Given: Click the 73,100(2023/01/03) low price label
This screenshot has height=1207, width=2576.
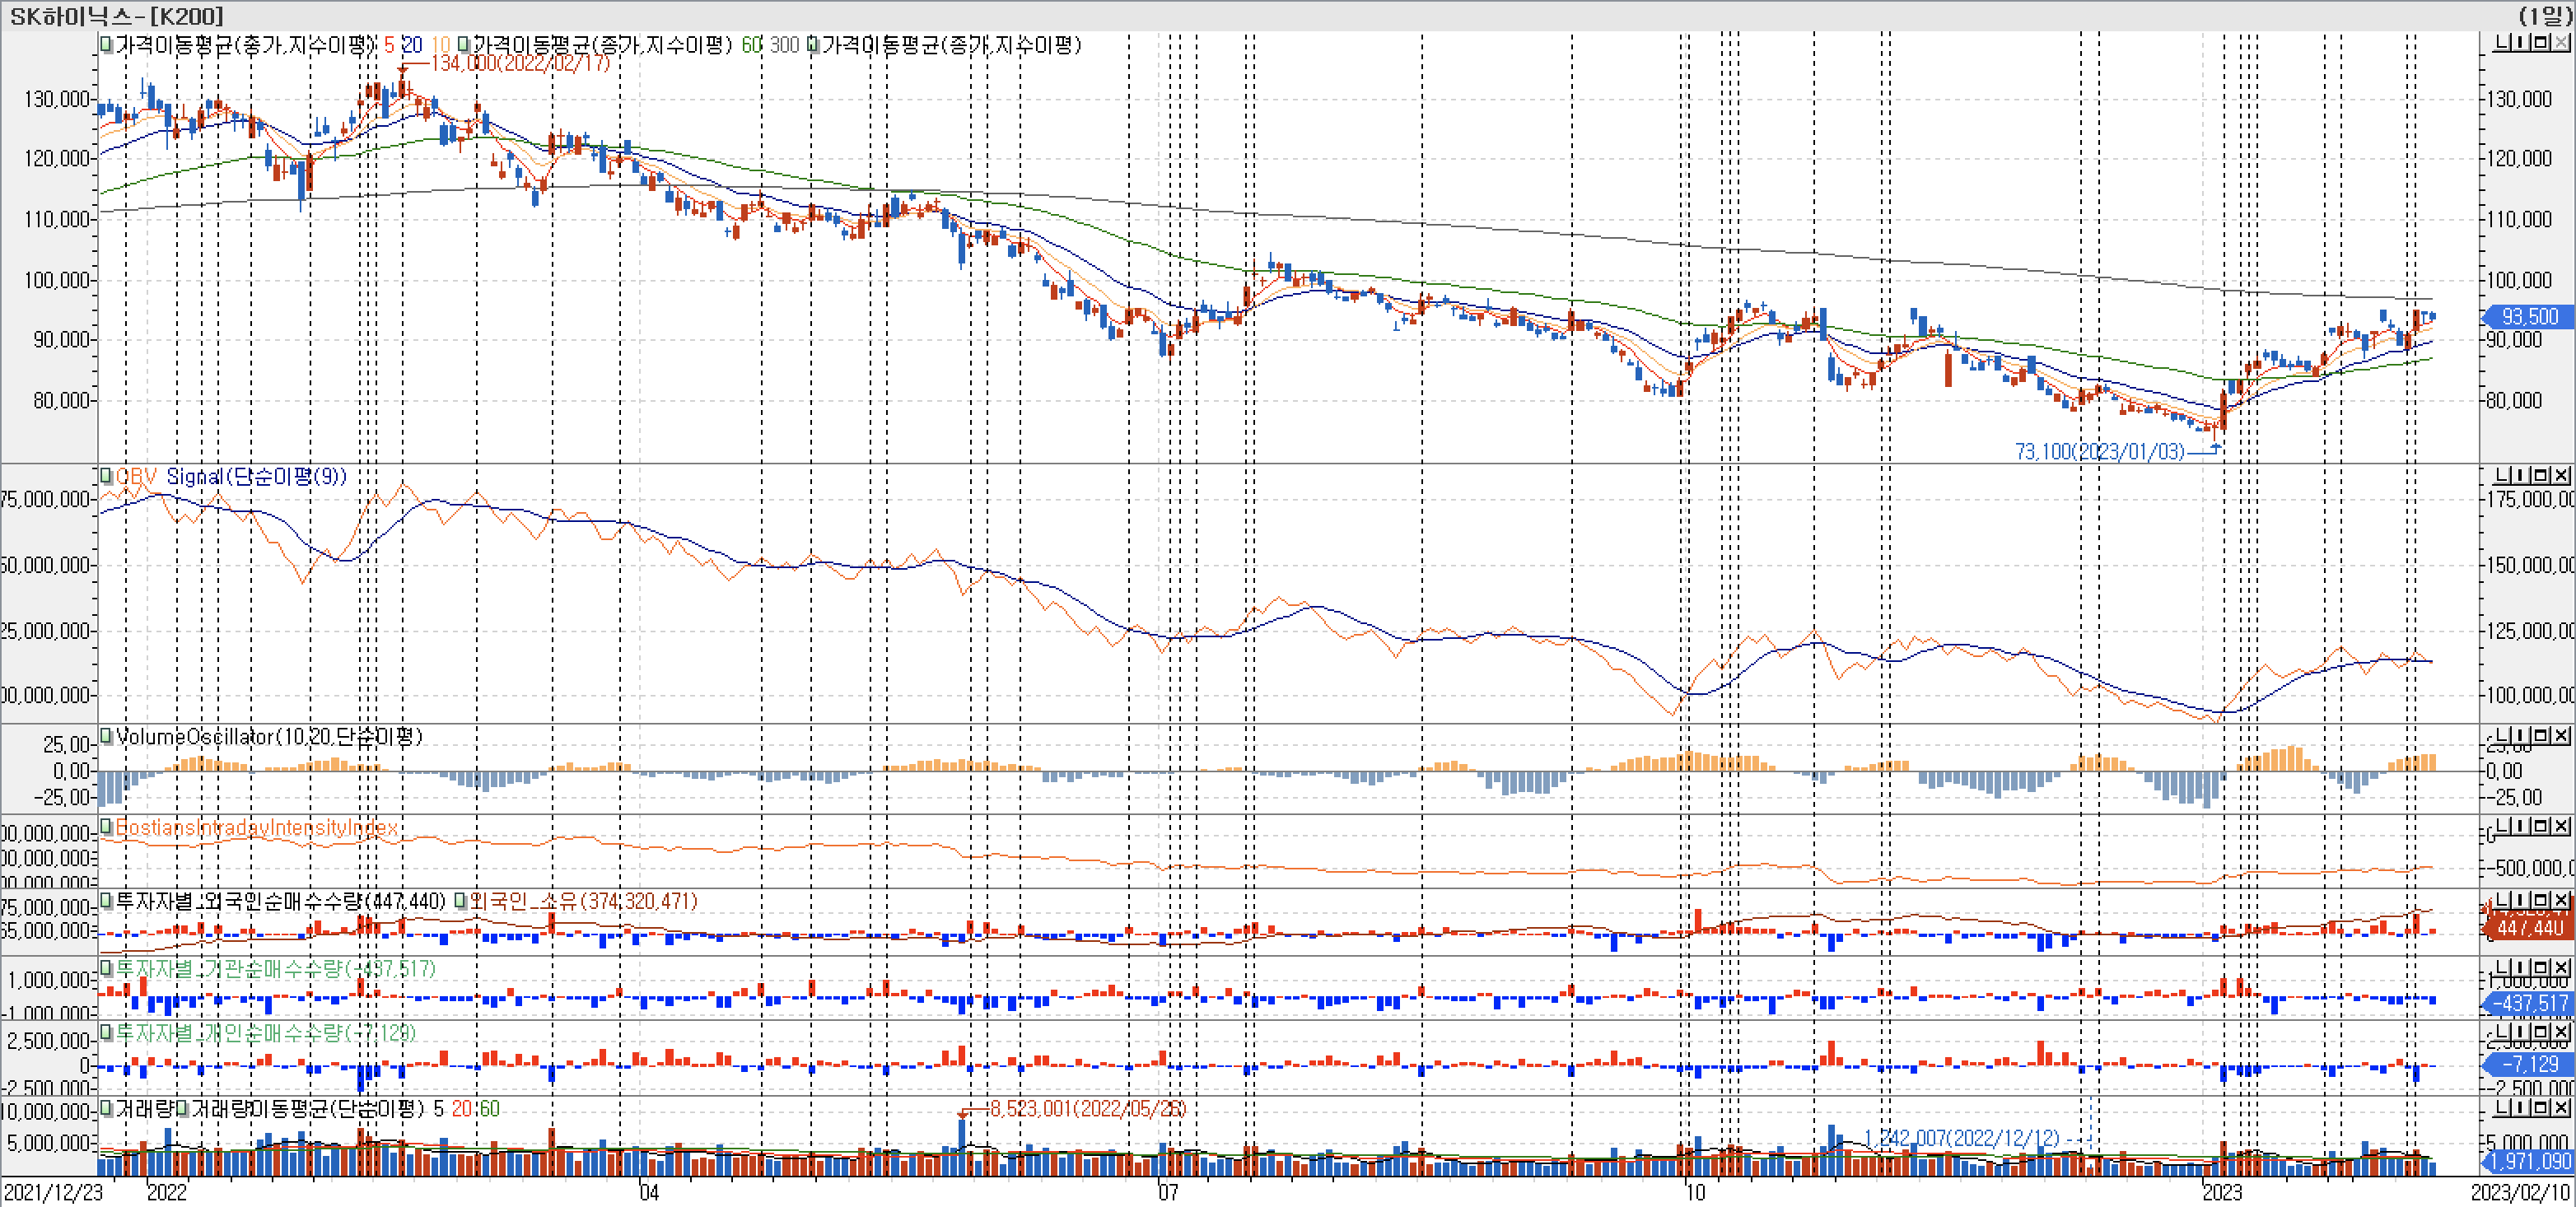Looking at the screenshot, I should [x=2099, y=452].
